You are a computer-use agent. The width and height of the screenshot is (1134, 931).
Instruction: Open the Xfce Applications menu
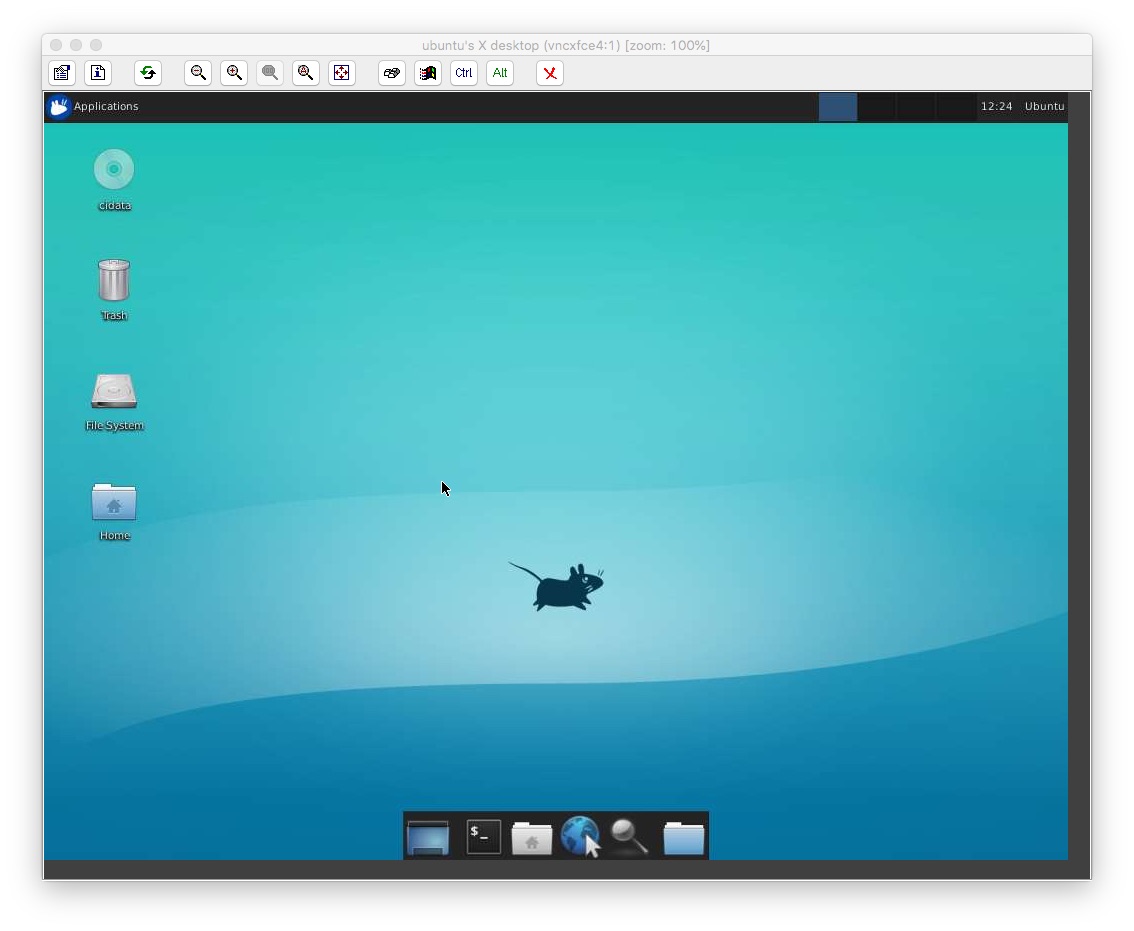click(93, 106)
